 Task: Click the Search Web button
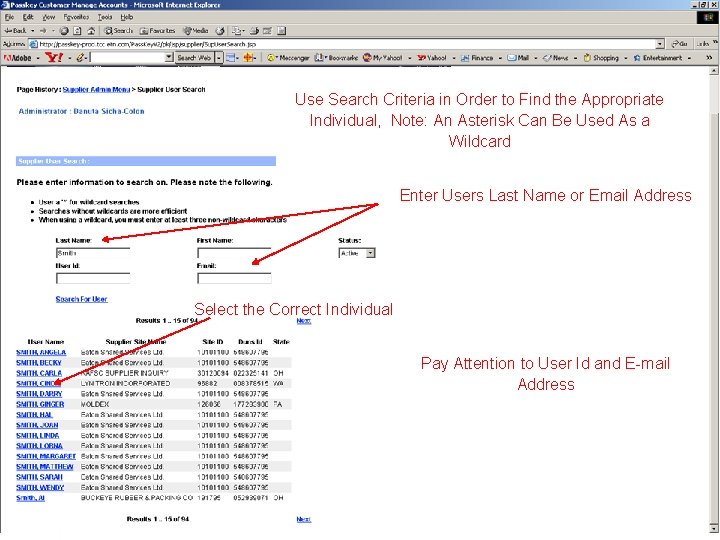click(x=195, y=58)
